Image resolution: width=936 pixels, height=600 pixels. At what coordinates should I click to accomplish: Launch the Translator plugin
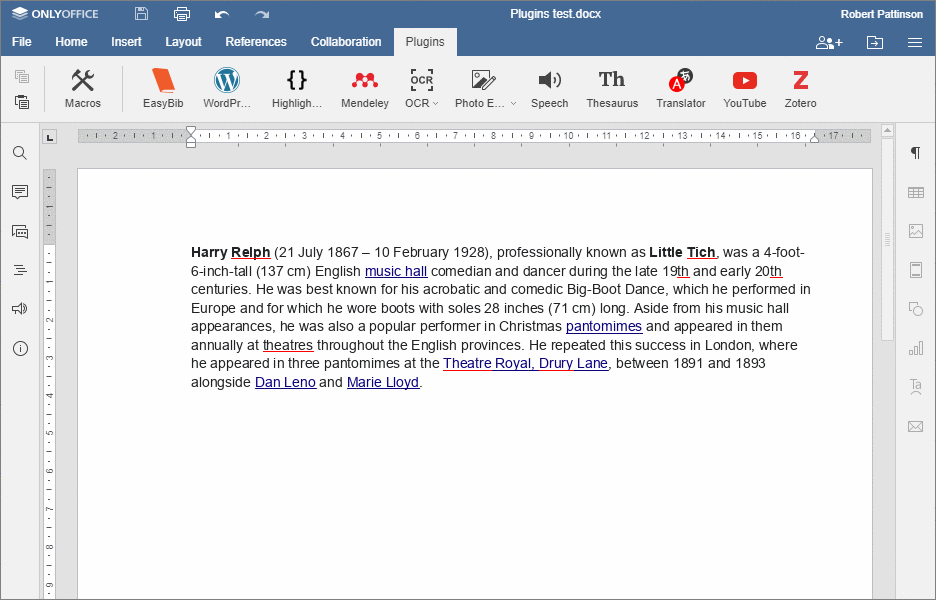(681, 88)
